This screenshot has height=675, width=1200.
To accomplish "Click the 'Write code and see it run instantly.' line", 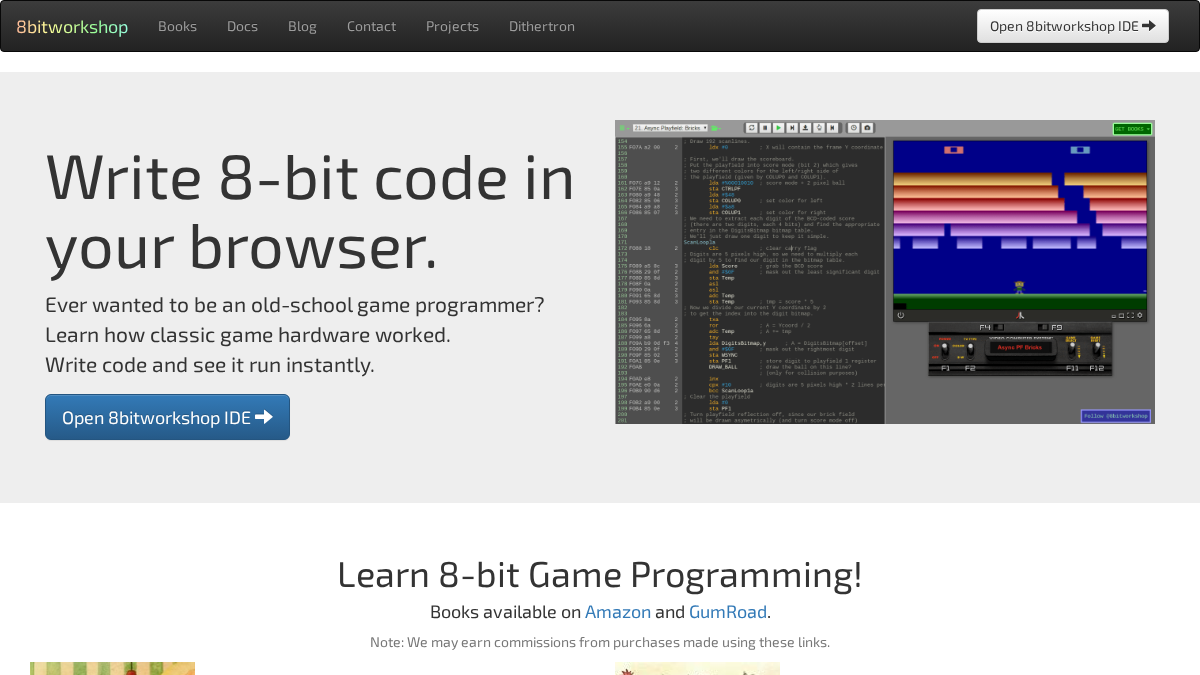I will coord(210,365).
